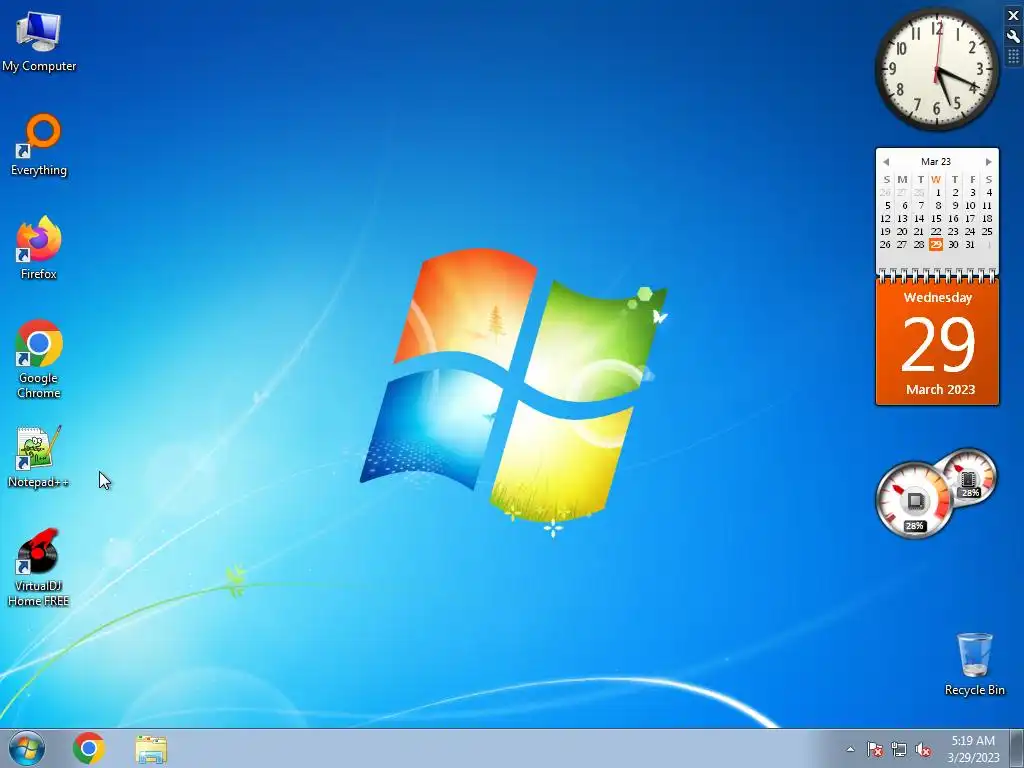Image resolution: width=1024 pixels, height=768 pixels.
Task: Go to previous month in calendar gadget
Action: (x=886, y=162)
